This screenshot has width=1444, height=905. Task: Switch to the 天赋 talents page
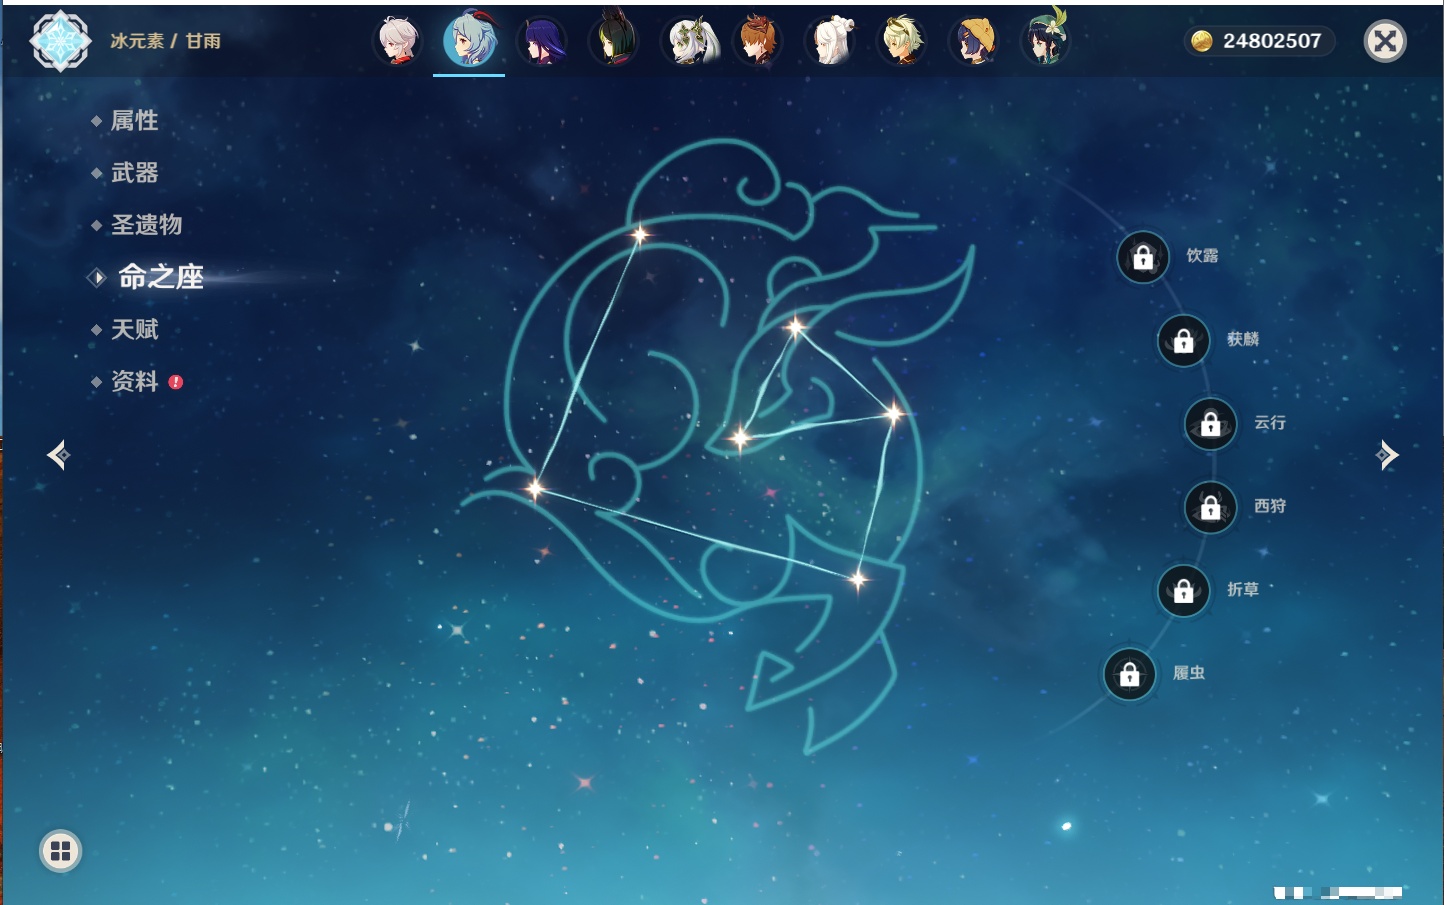point(134,329)
